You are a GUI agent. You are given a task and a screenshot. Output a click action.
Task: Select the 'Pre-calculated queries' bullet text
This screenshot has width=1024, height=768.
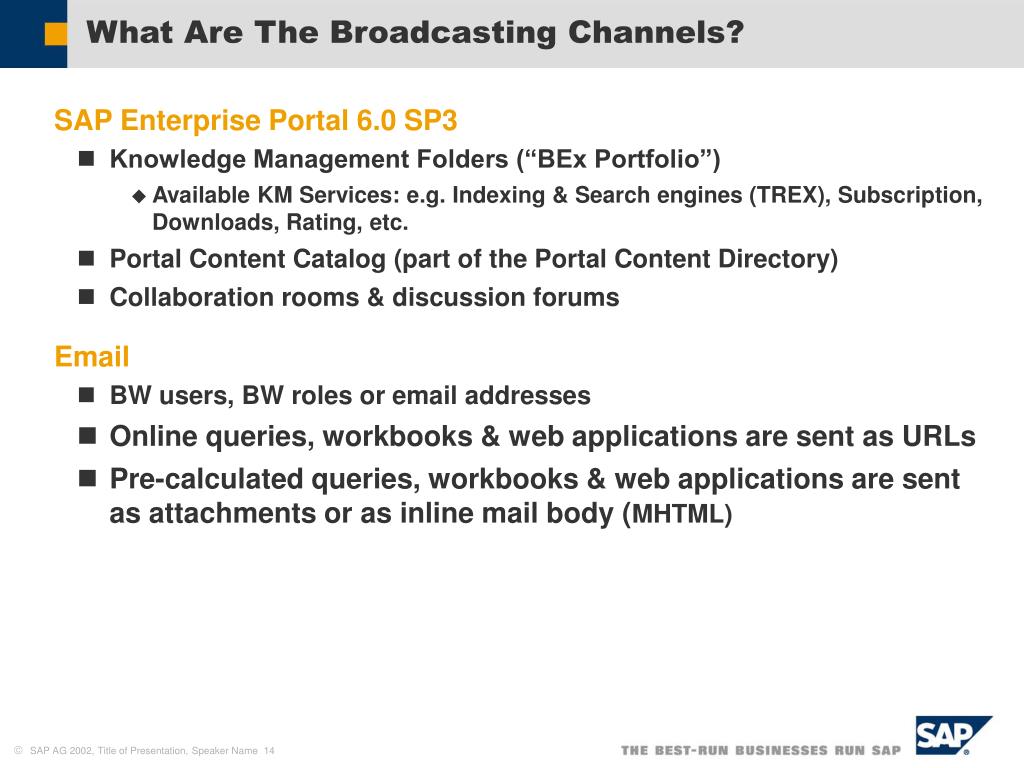(x=535, y=496)
